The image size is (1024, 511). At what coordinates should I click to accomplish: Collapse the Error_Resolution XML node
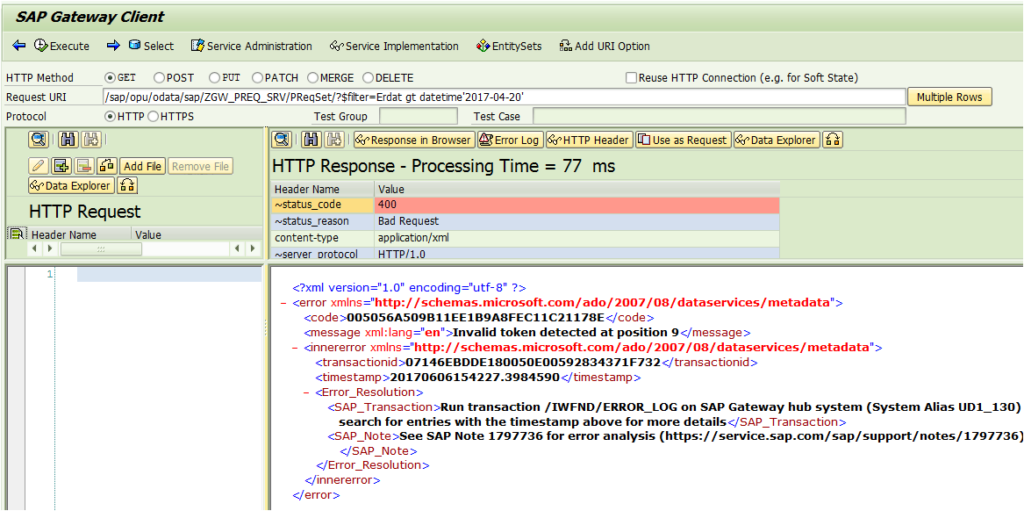coord(306,393)
